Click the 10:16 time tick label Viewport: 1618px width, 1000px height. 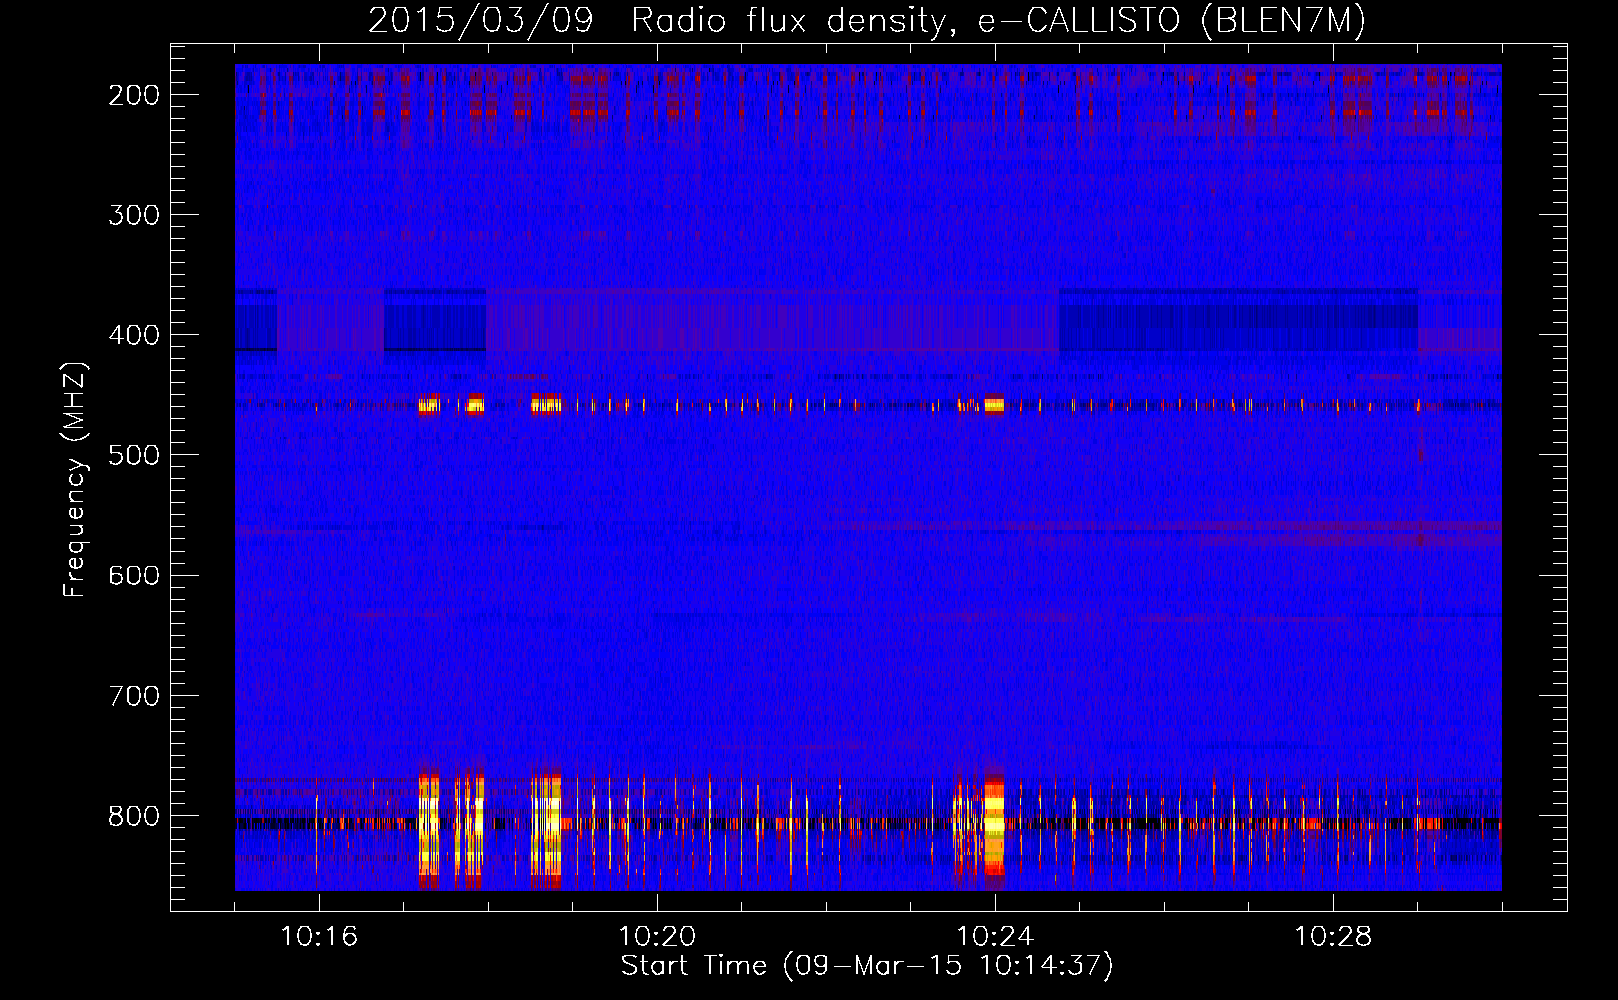coord(319,936)
